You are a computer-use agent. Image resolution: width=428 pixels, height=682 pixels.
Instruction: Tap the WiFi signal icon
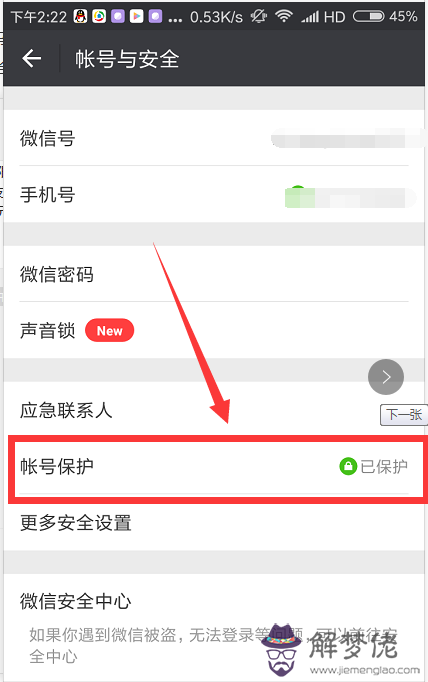tap(284, 17)
